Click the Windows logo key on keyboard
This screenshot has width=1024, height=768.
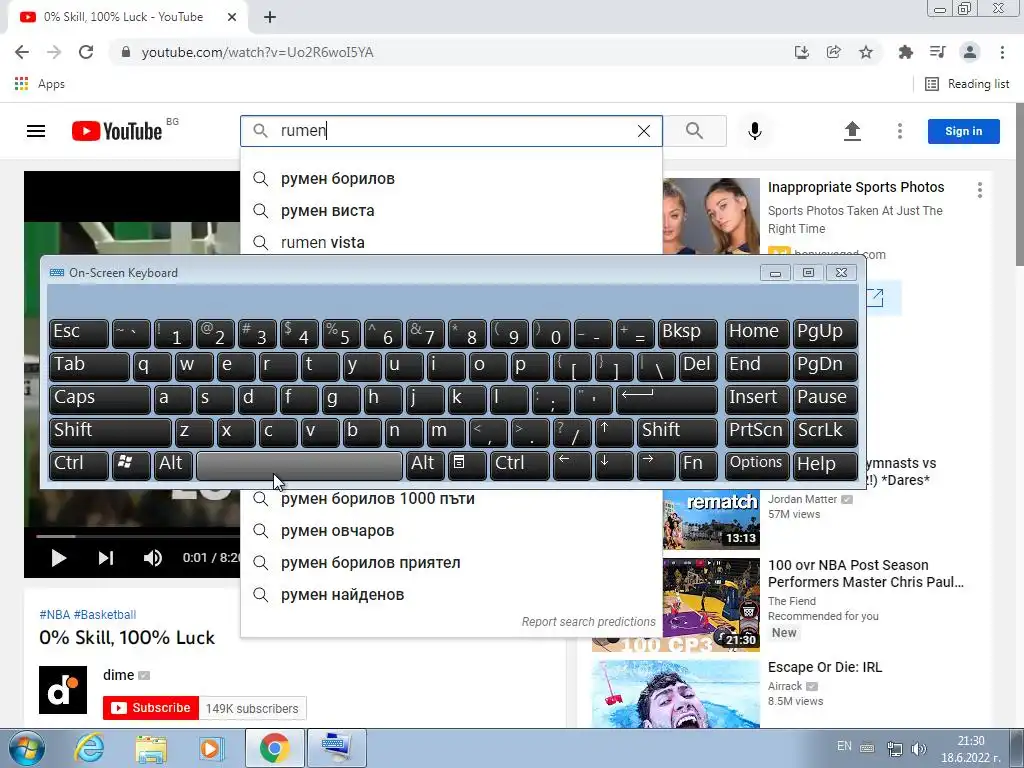131,464
